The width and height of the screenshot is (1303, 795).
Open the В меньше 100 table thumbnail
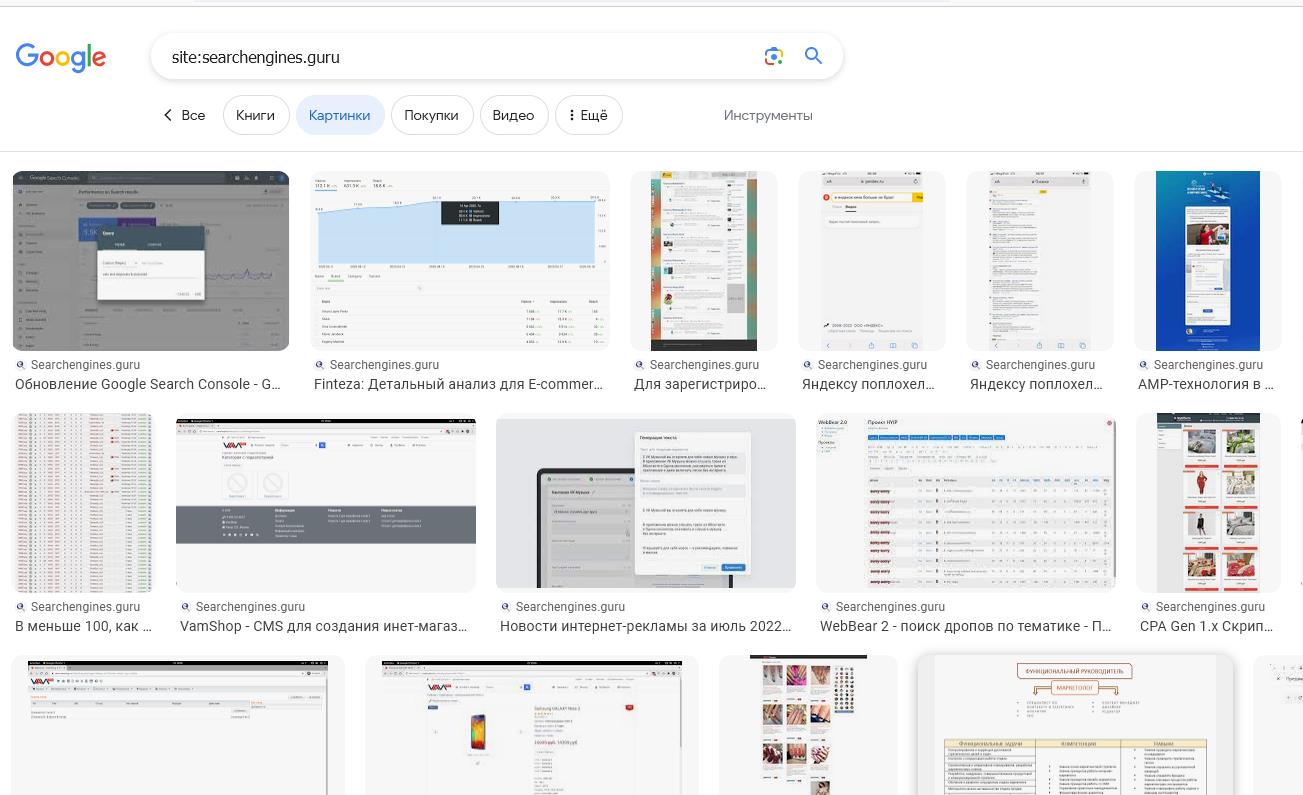[x=83, y=503]
